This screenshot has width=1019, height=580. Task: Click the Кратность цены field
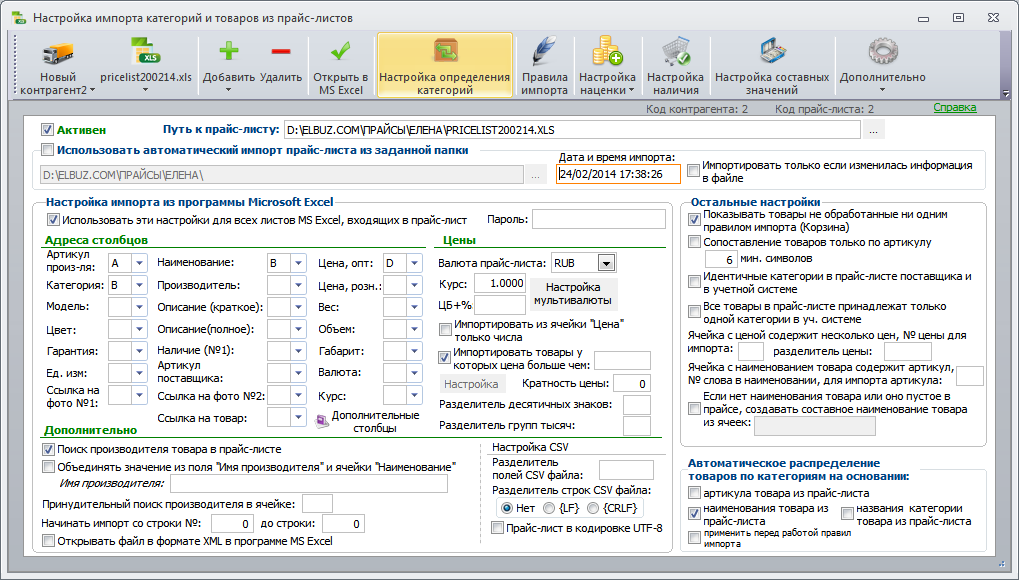coord(632,384)
